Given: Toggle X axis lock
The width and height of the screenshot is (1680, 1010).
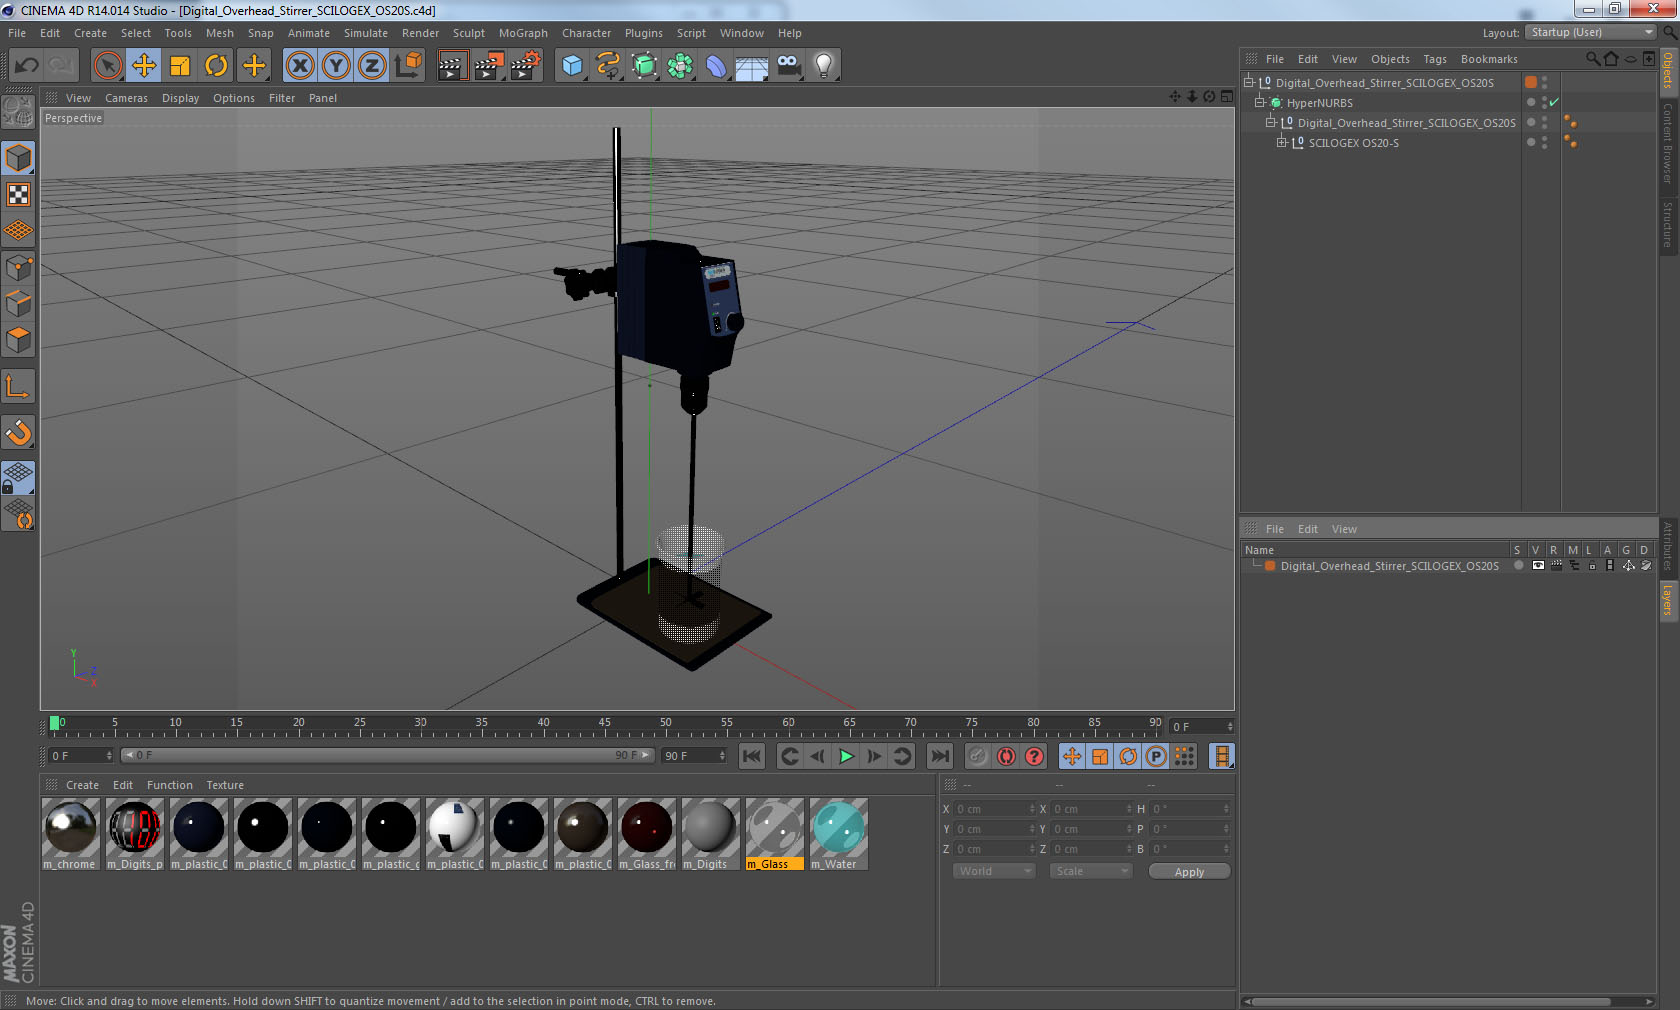Looking at the screenshot, I should pyautogui.click(x=300, y=66).
